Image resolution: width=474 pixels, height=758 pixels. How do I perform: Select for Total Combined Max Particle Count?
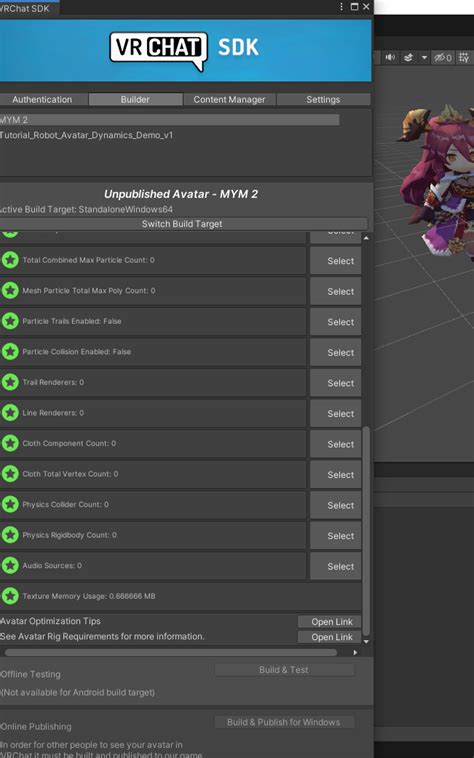(x=336, y=261)
